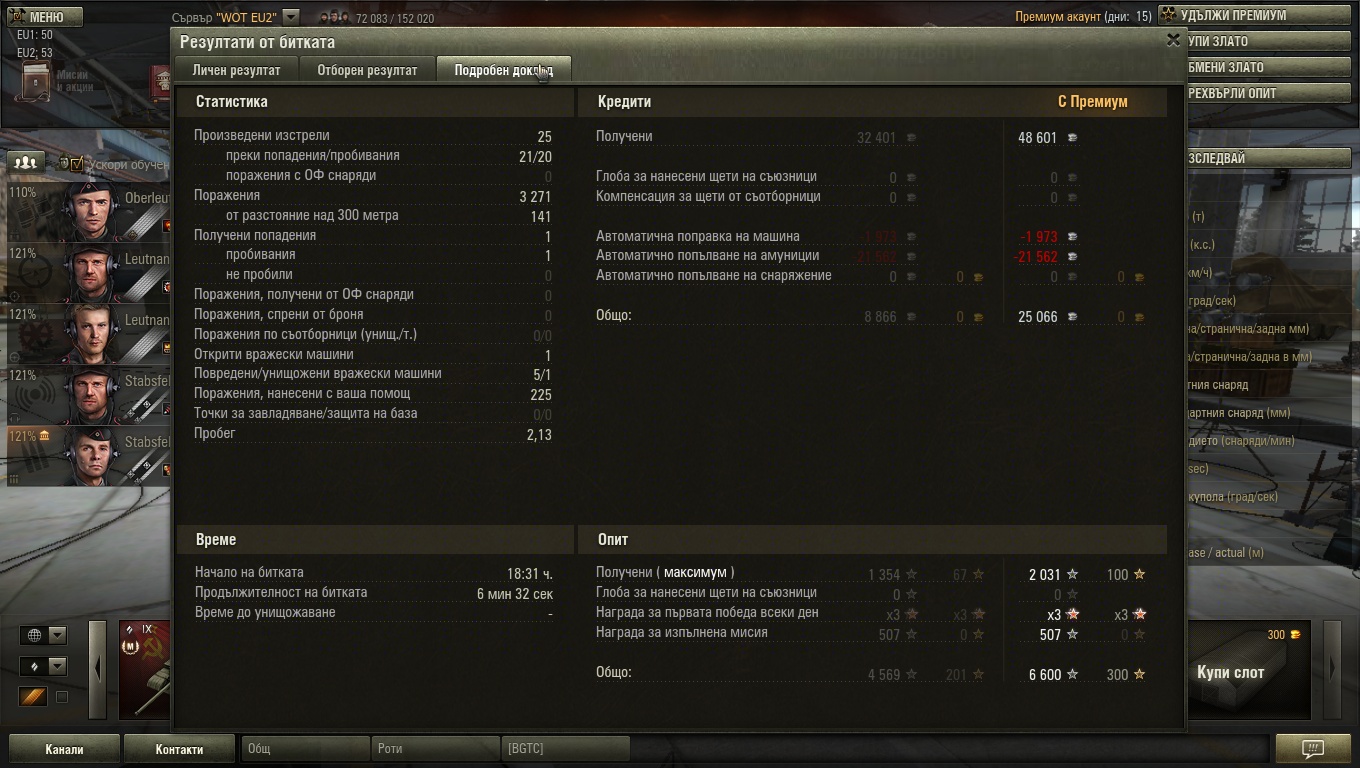The height and width of the screenshot is (768, 1360).
Task: Click the orange stripe elite-filter icon
Action: click(x=33, y=696)
